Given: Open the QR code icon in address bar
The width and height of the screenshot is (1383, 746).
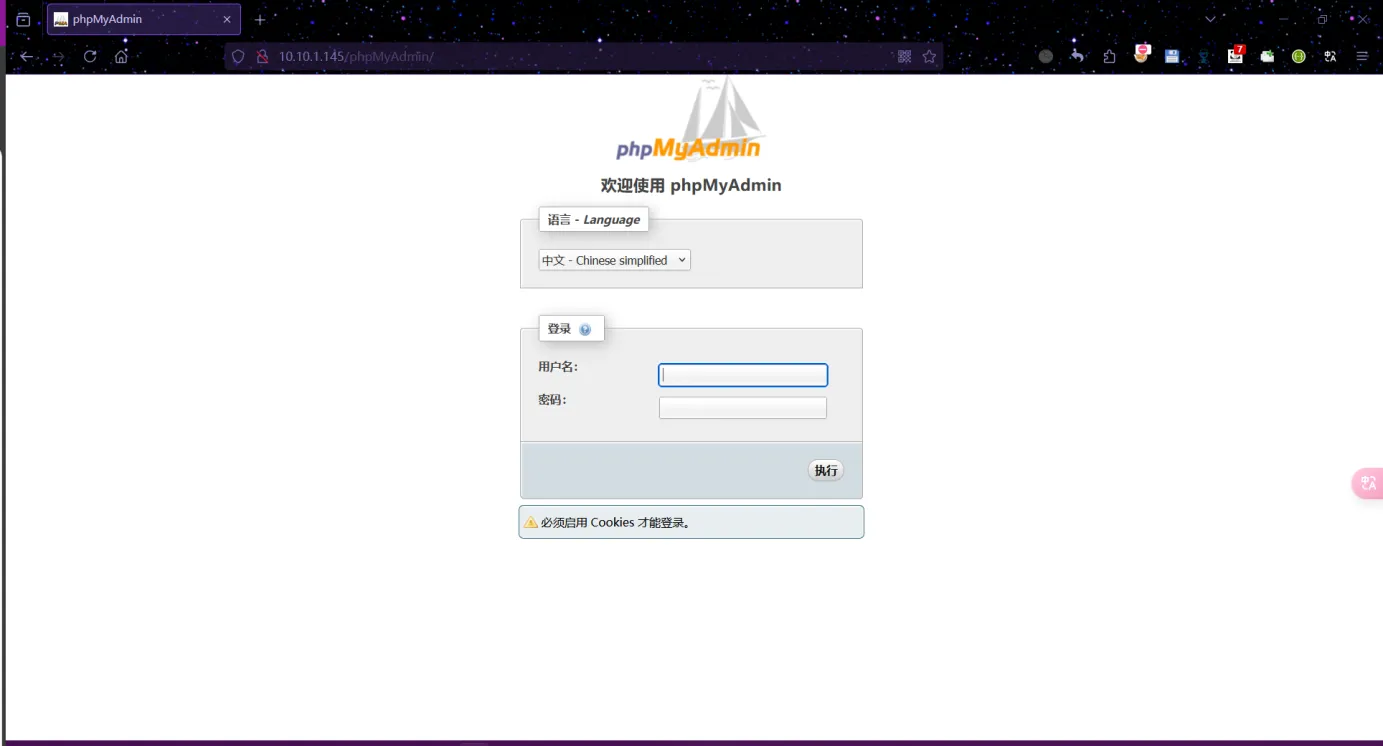Looking at the screenshot, I should click(x=904, y=57).
